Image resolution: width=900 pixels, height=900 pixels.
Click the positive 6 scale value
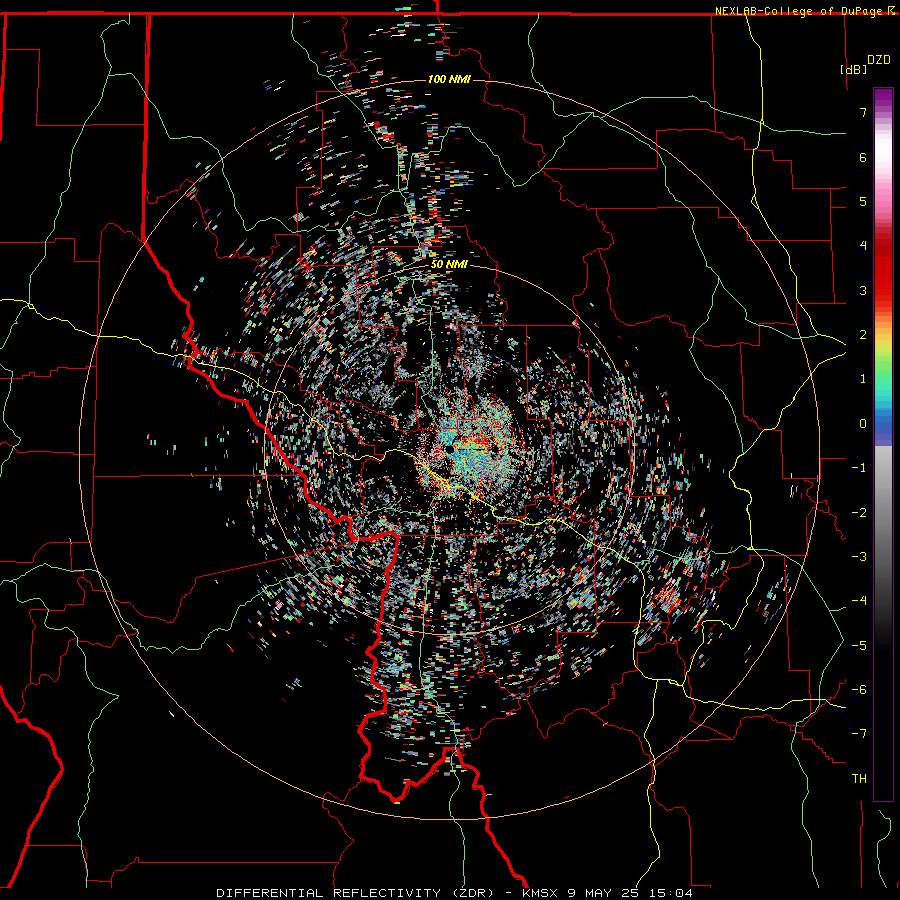point(863,157)
